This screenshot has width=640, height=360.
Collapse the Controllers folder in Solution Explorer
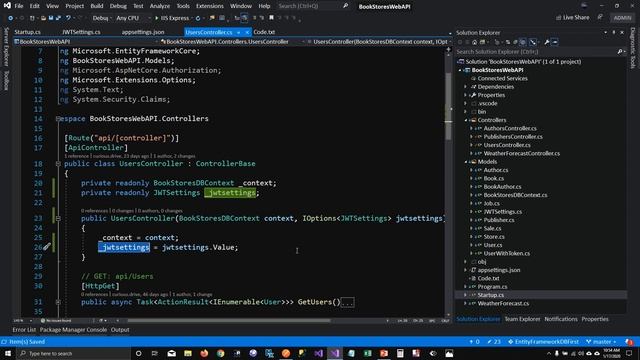(x=466, y=120)
